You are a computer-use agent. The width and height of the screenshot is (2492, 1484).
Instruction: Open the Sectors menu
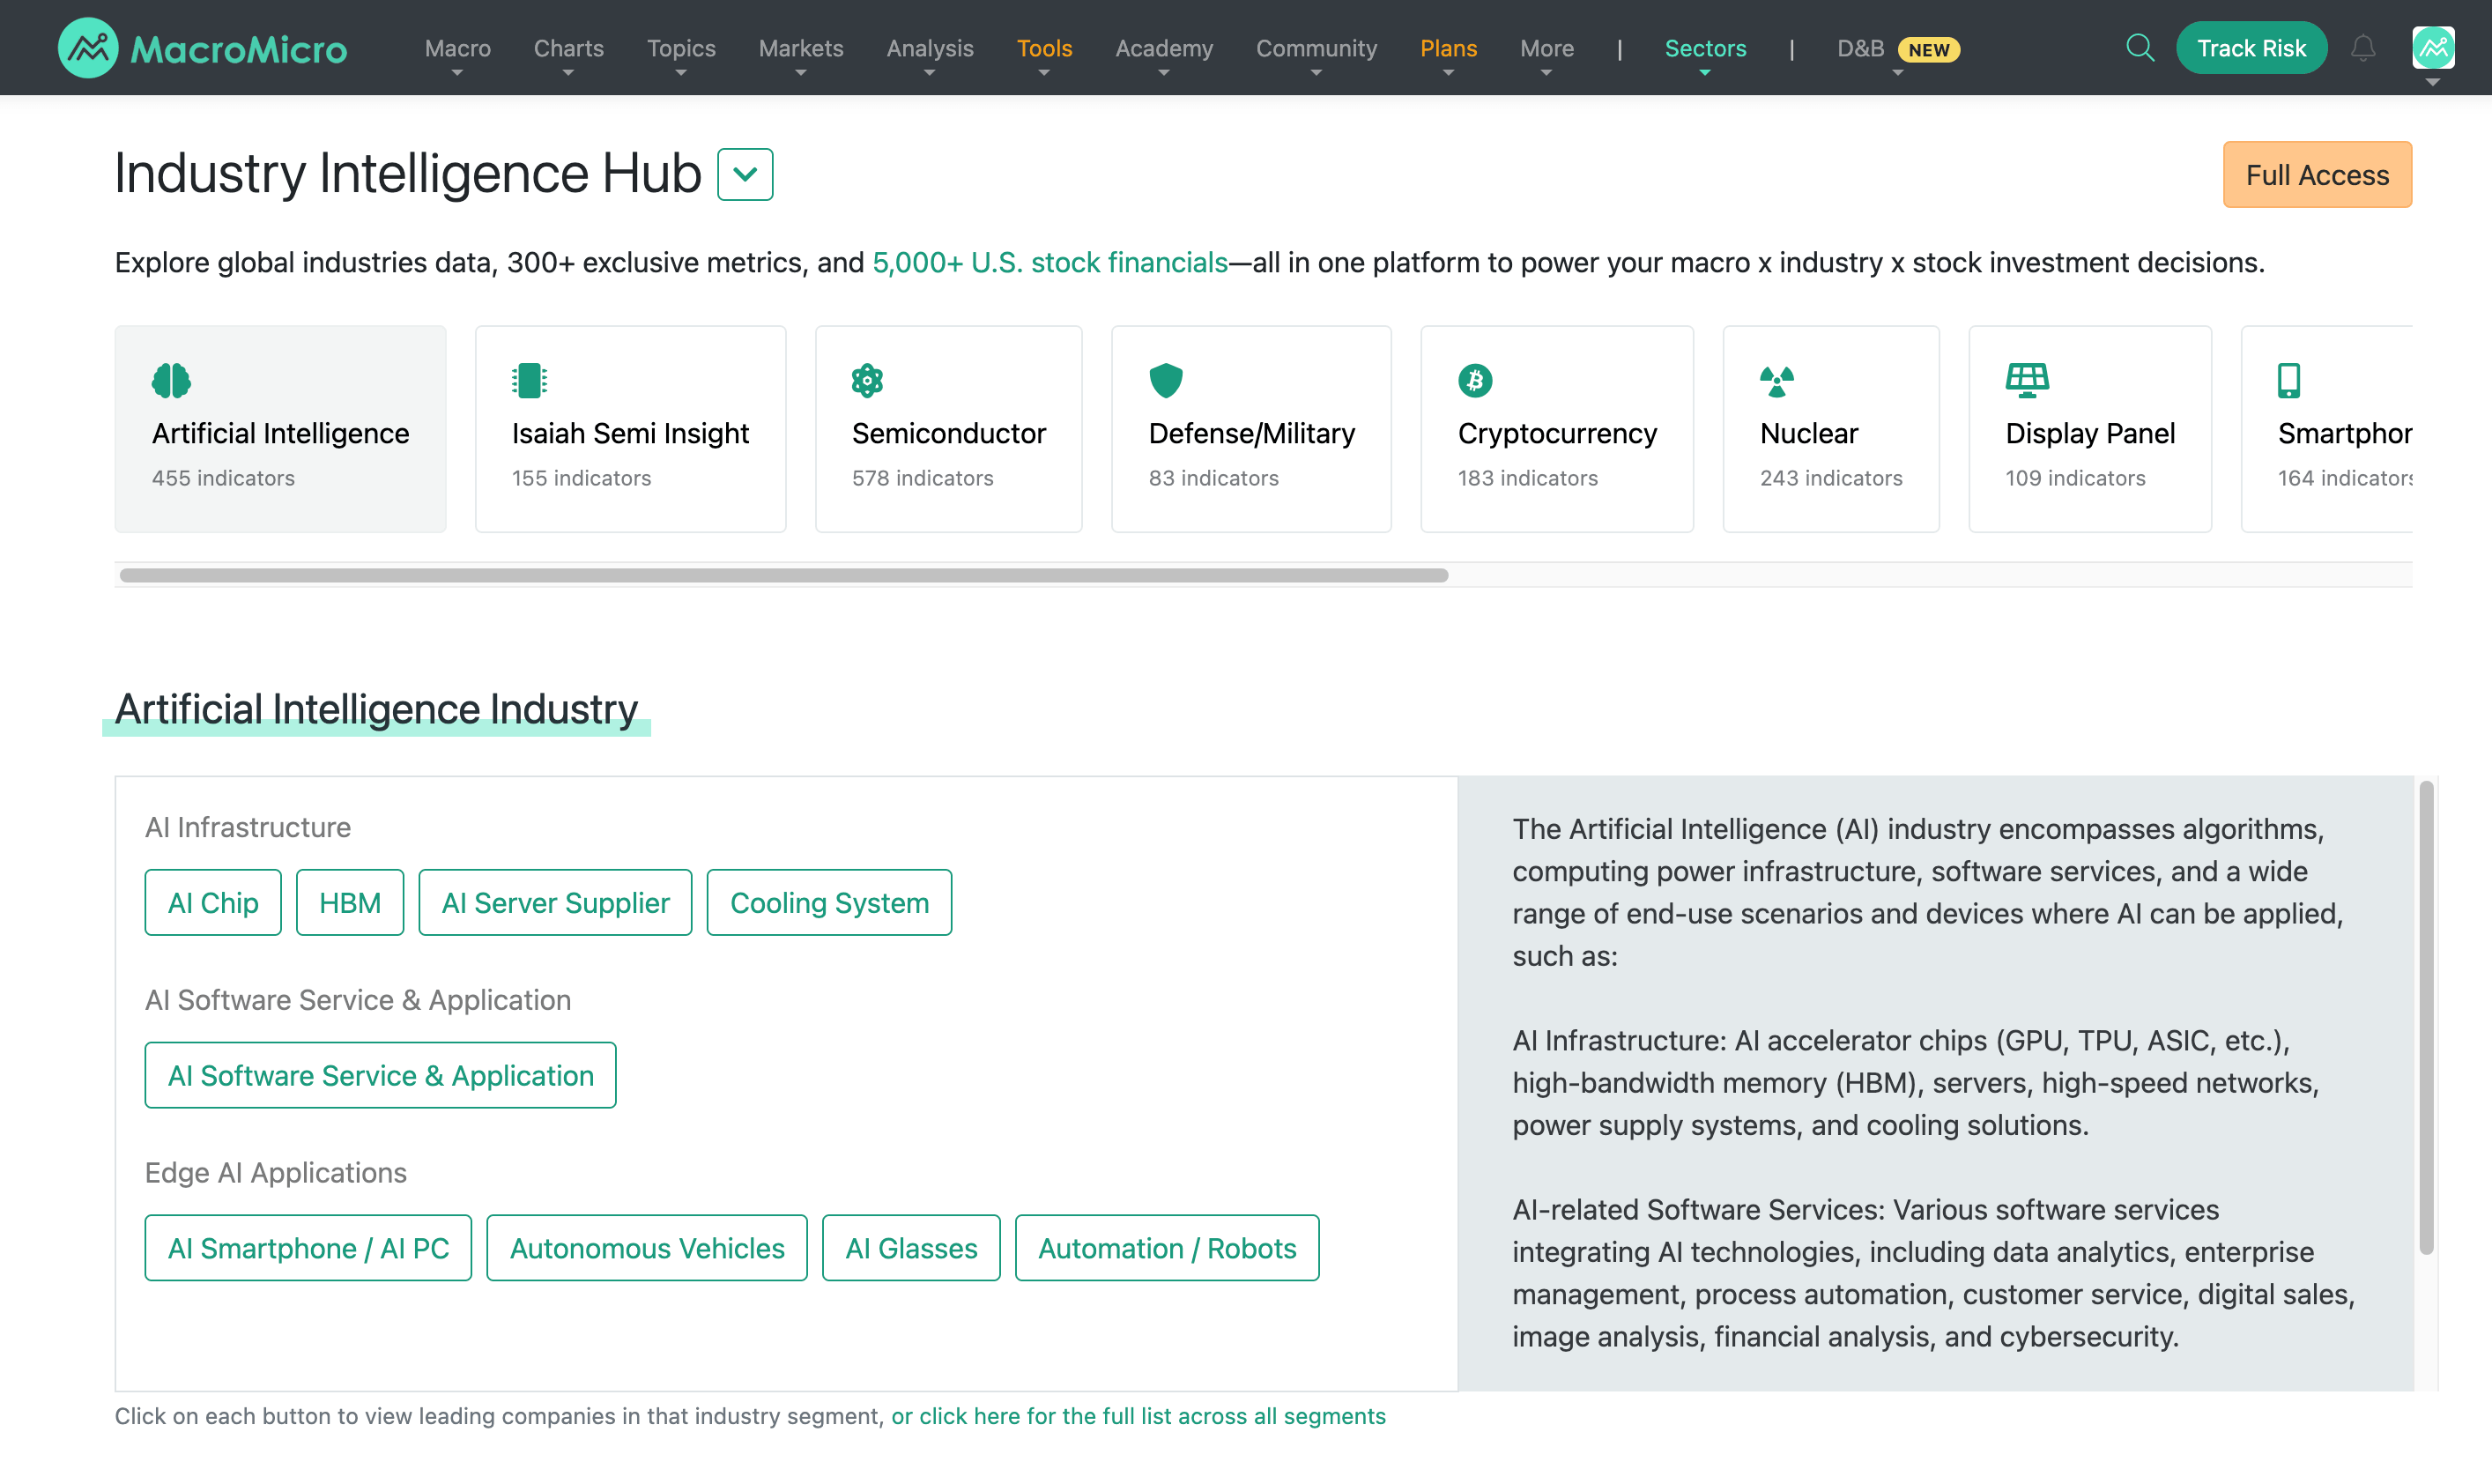click(x=1705, y=48)
